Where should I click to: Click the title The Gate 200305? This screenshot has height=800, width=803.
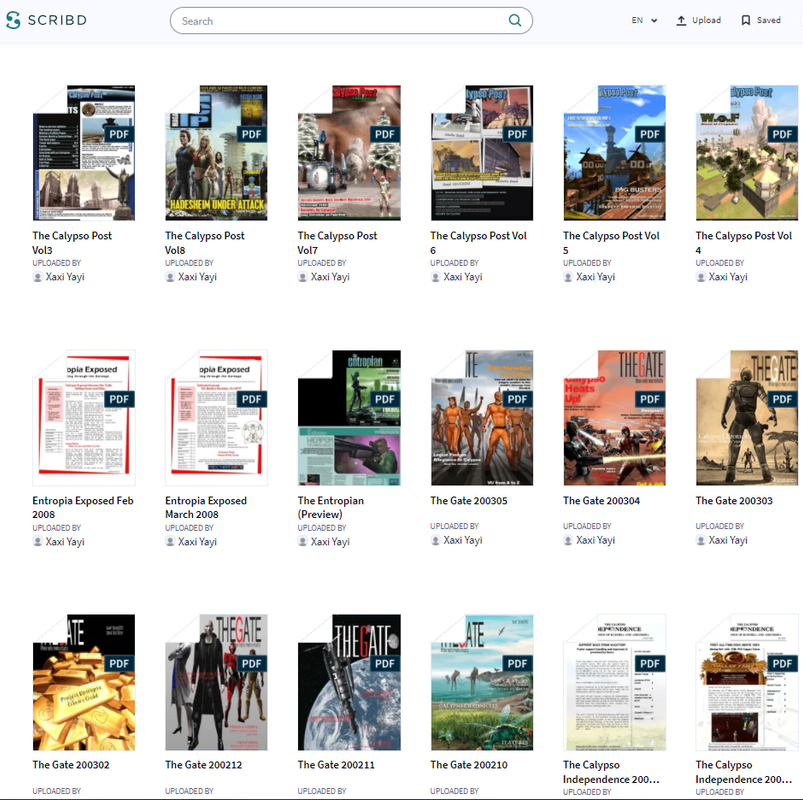469,501
